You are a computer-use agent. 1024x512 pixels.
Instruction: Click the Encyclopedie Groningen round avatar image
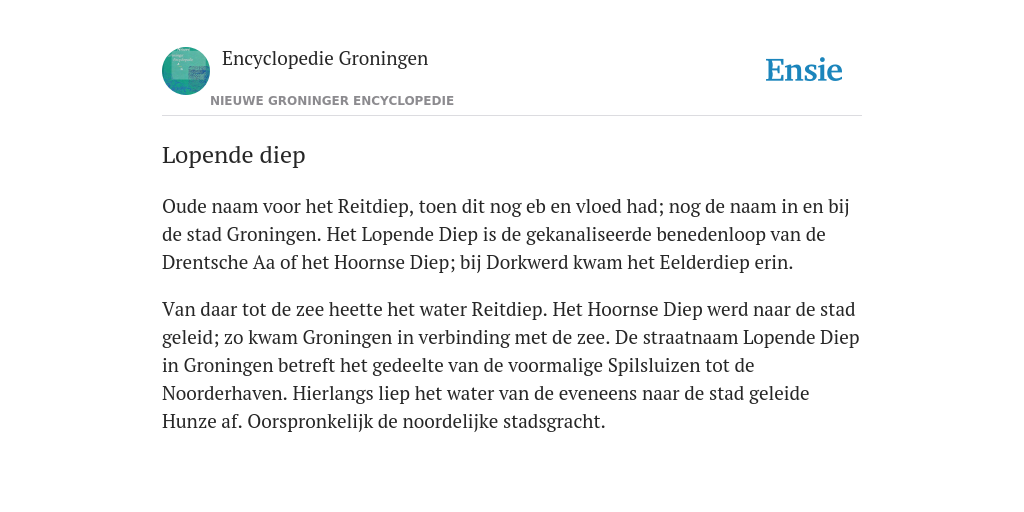point(186,71)
